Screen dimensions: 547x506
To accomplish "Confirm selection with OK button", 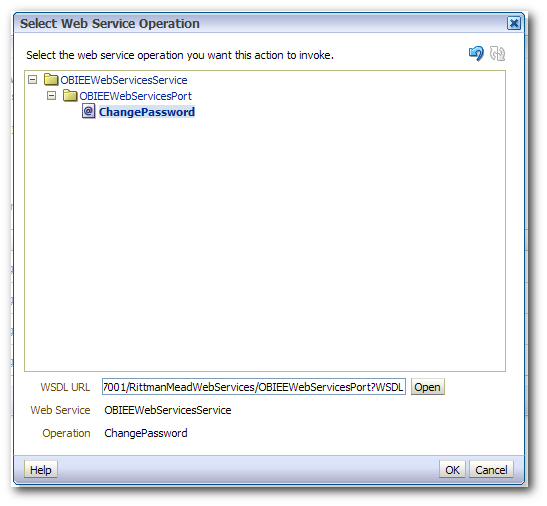I will click(452, 470).
